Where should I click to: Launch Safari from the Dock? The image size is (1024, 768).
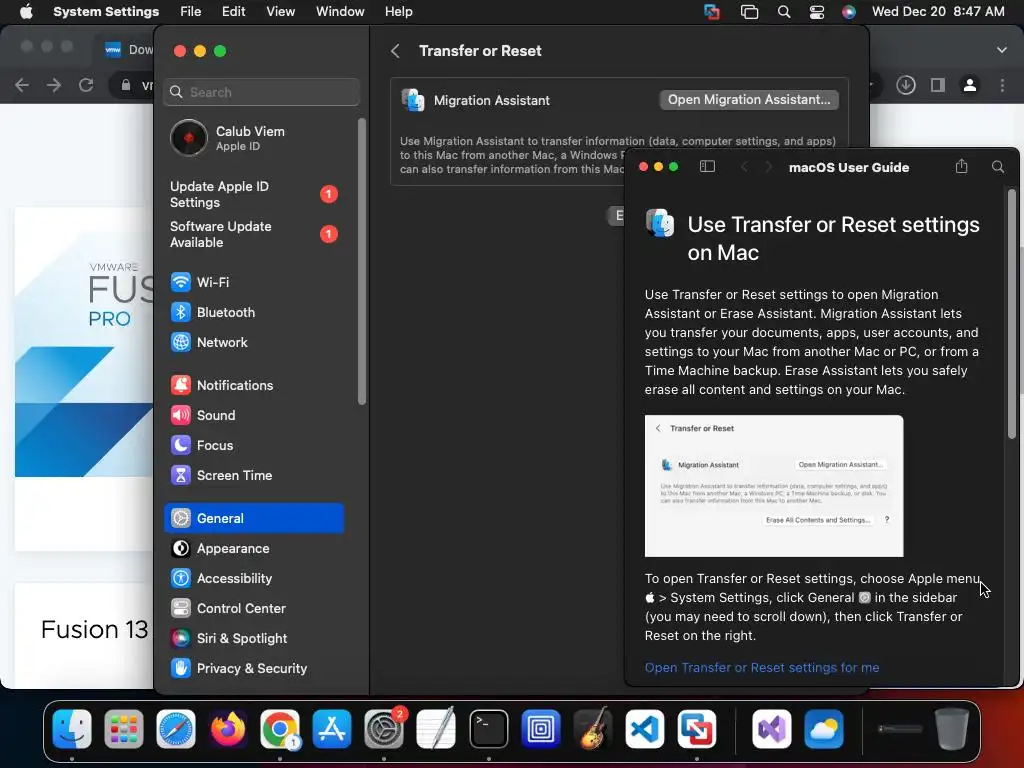[176, 729]
